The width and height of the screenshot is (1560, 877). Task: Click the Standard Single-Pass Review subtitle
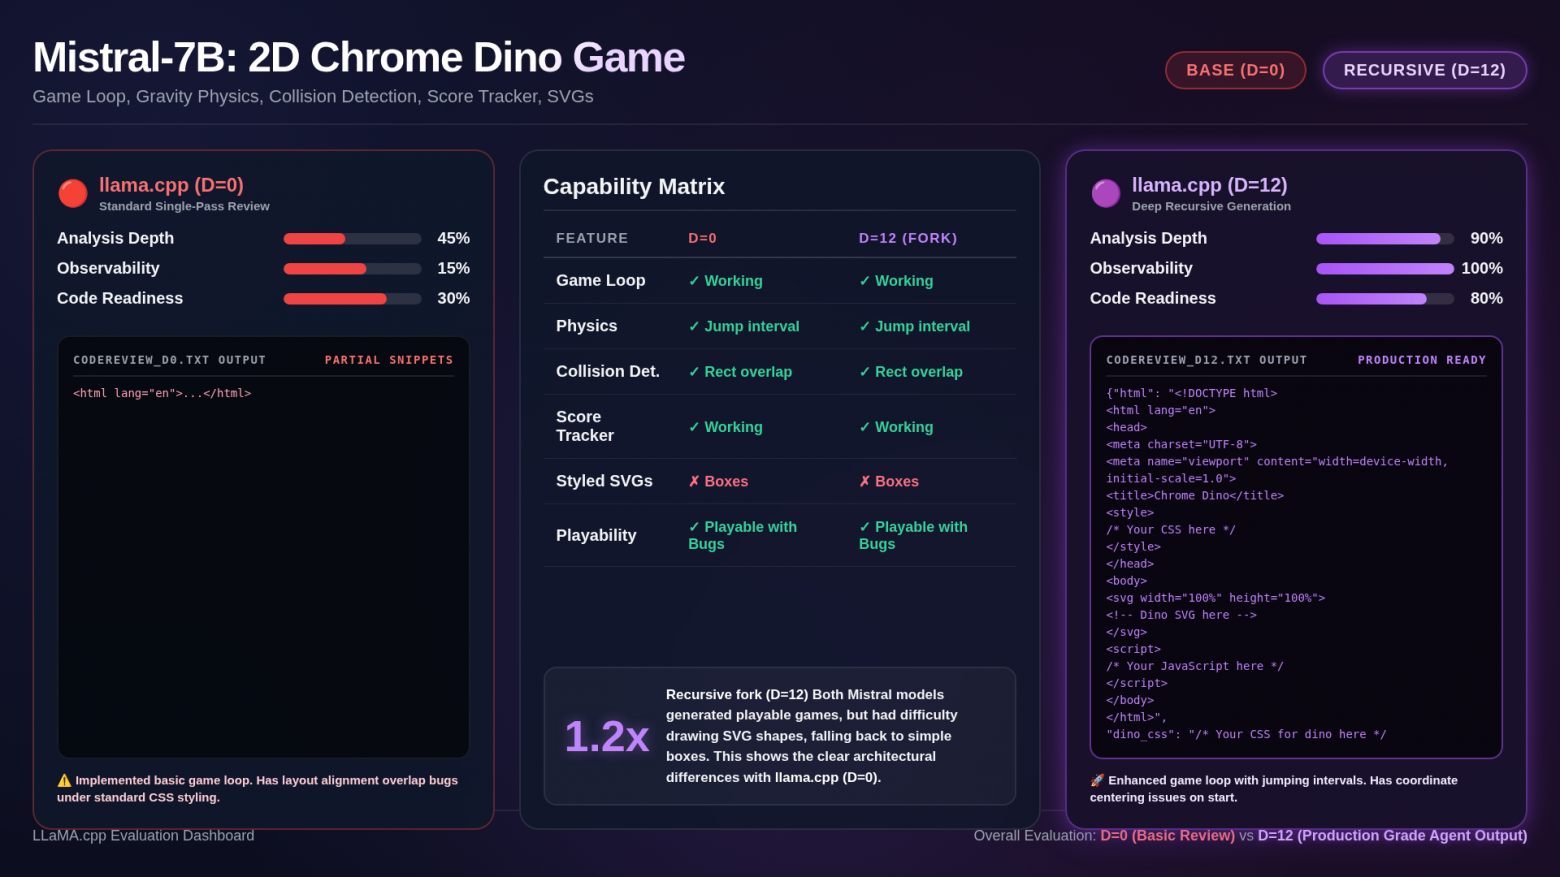(184, 207)
